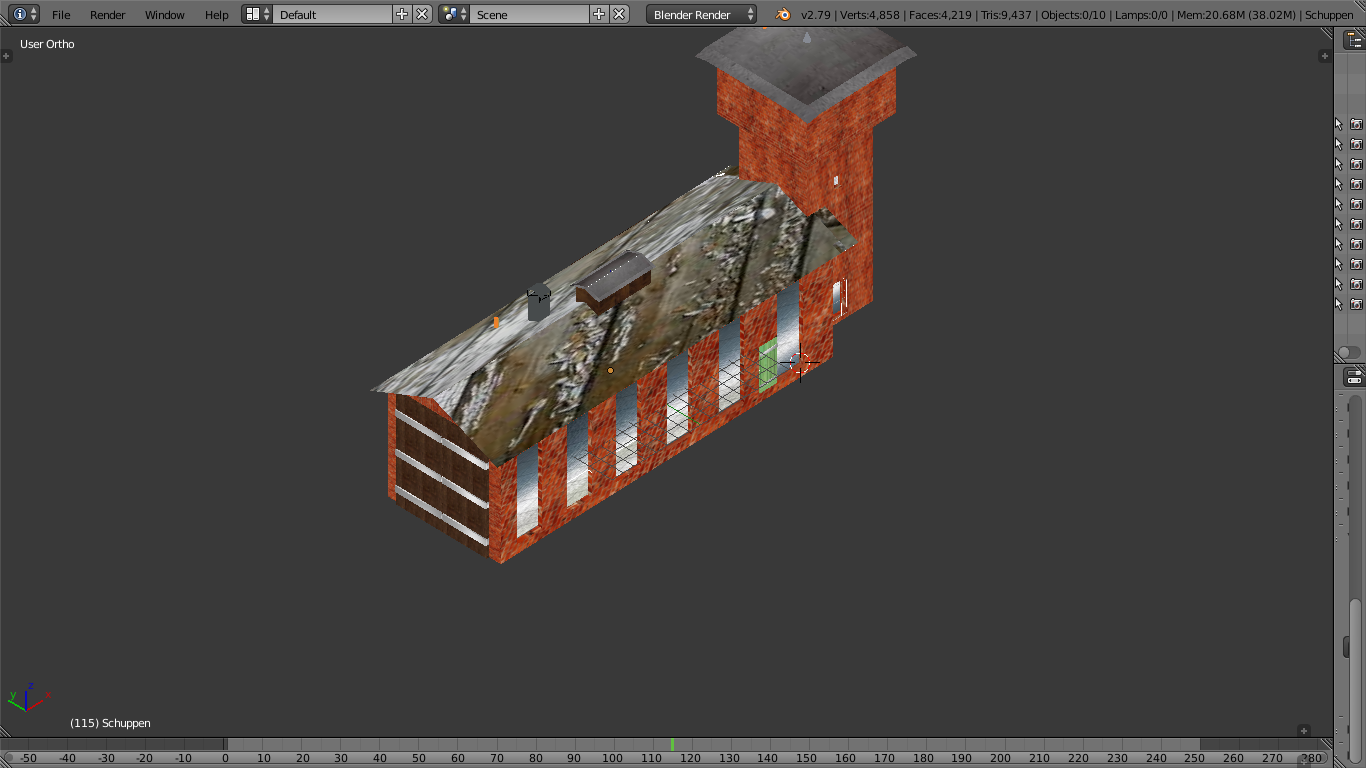Delete the Default screen layout with X icon
Screen dimensions: 1366x768
[x=422, y=14]
